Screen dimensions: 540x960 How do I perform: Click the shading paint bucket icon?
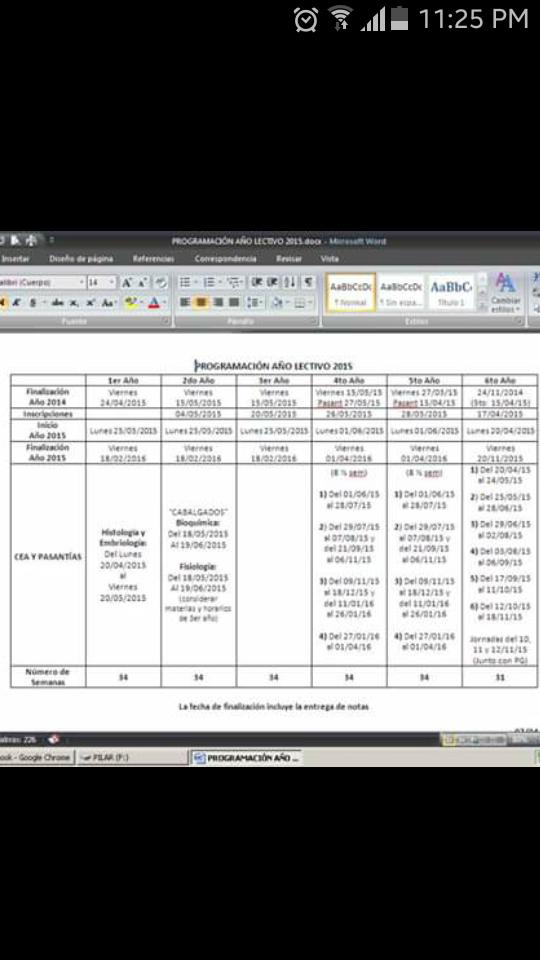coord(277,302)
